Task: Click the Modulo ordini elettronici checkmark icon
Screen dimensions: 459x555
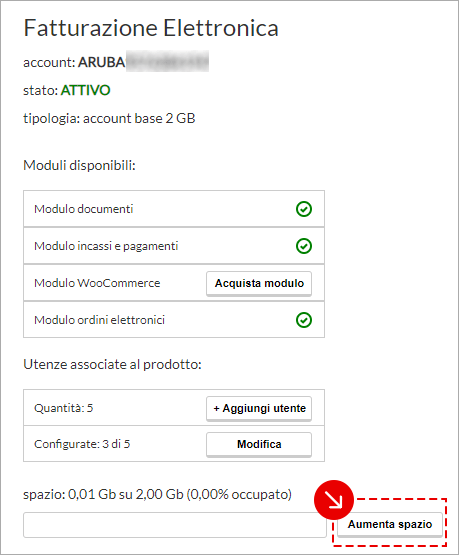Action: (304, 320)
